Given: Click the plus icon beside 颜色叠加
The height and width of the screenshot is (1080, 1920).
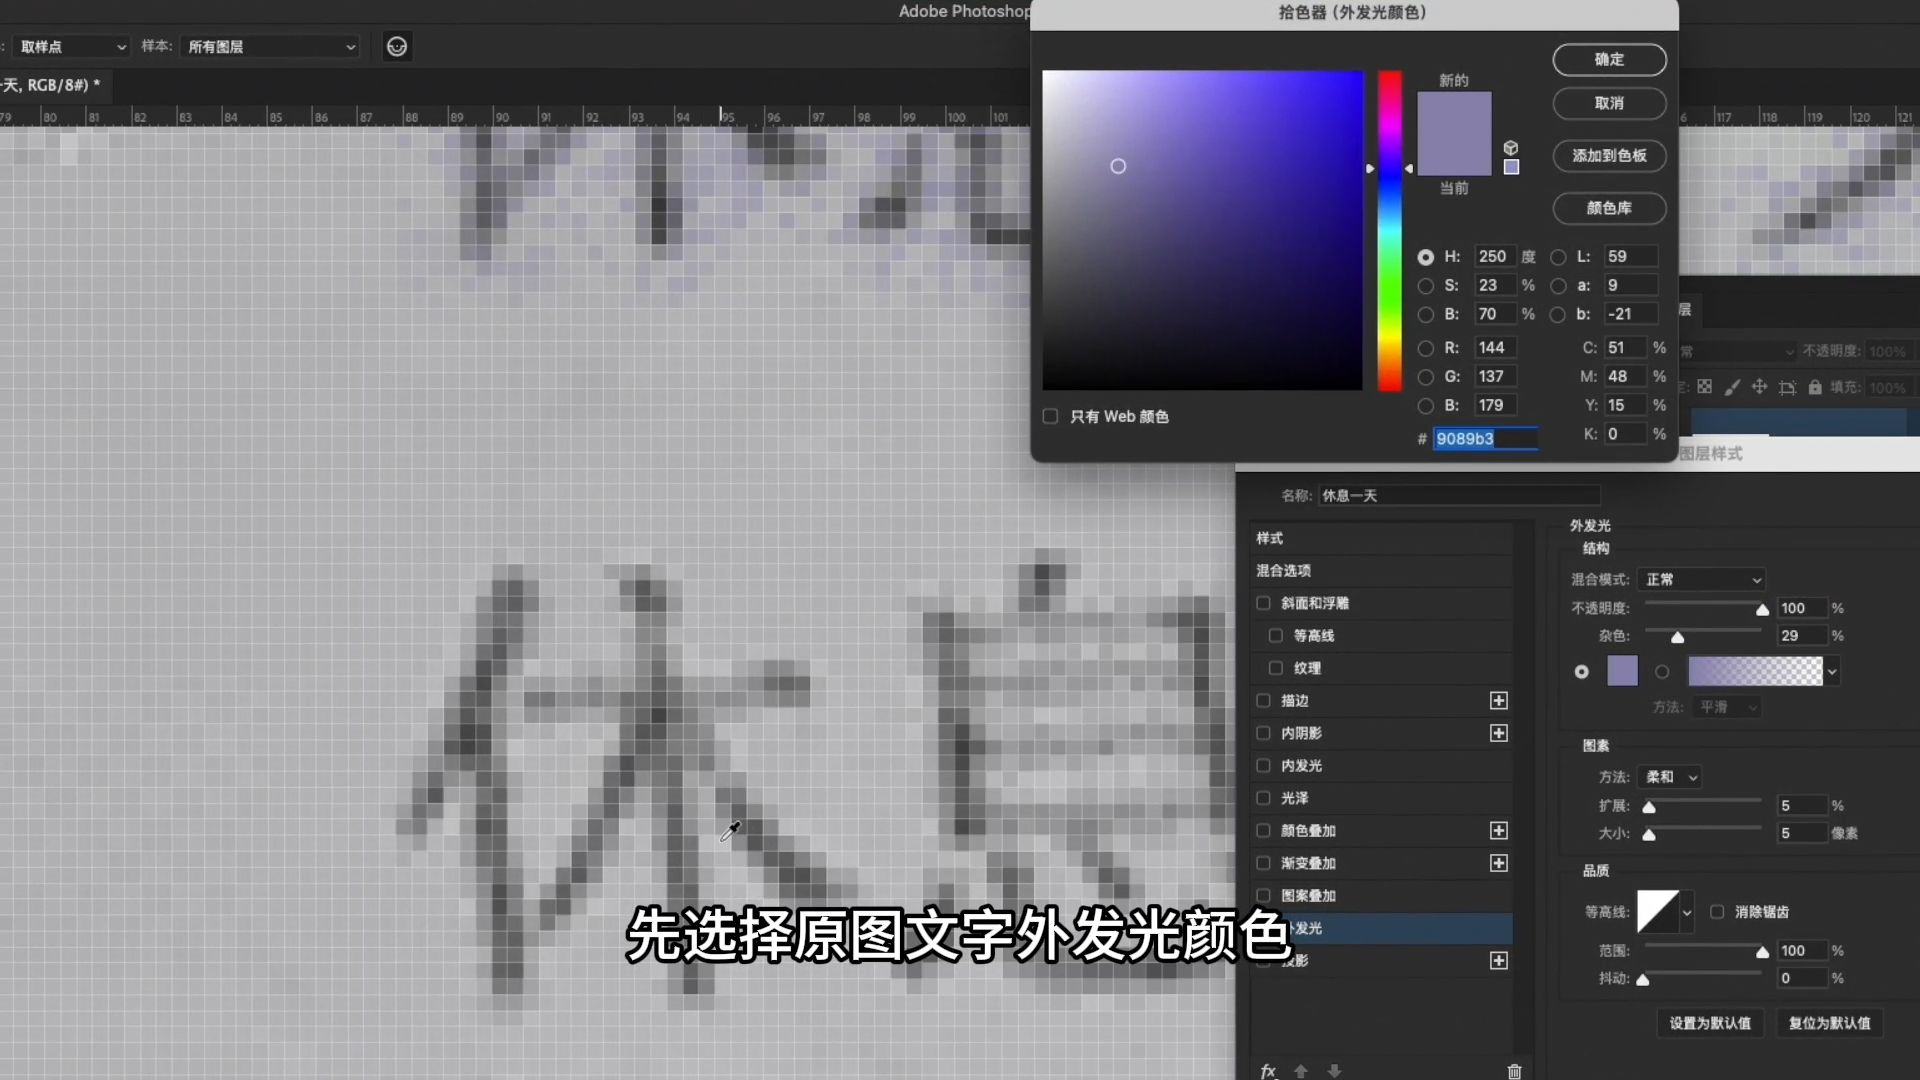Looking at the screenshot, I should tap(1498, 831).
